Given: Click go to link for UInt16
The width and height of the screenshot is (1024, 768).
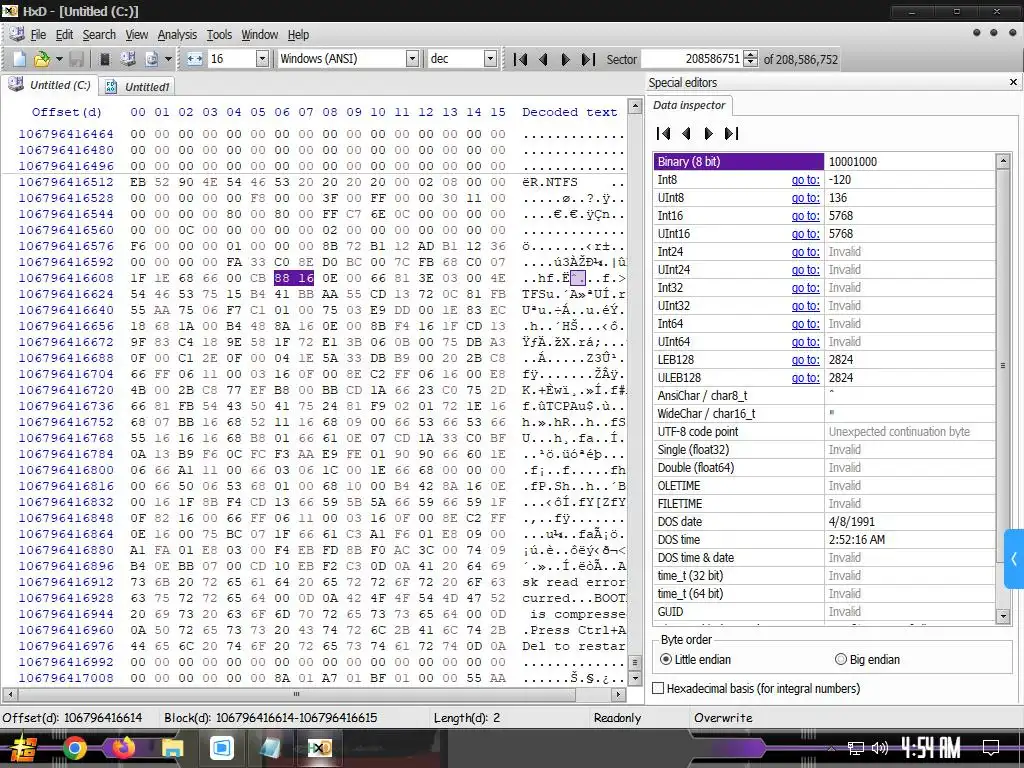Looking at the screenshot, I should point(805,234).
